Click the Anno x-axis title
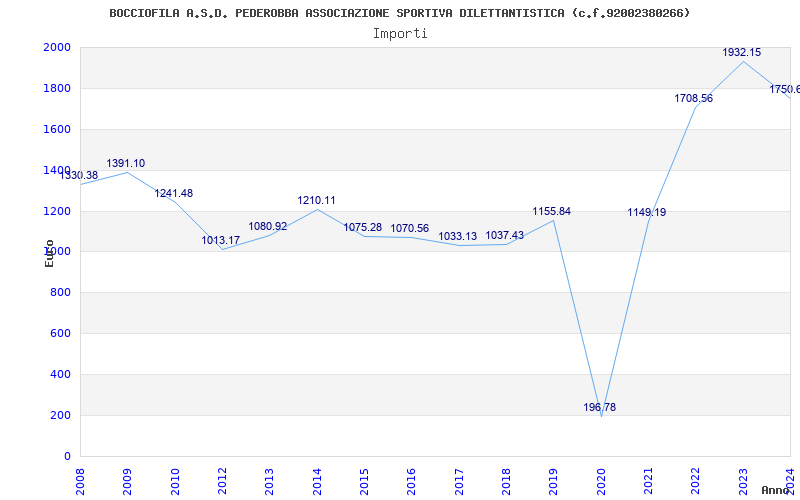The height and width of the screenshot is (500, 800). 776,490
